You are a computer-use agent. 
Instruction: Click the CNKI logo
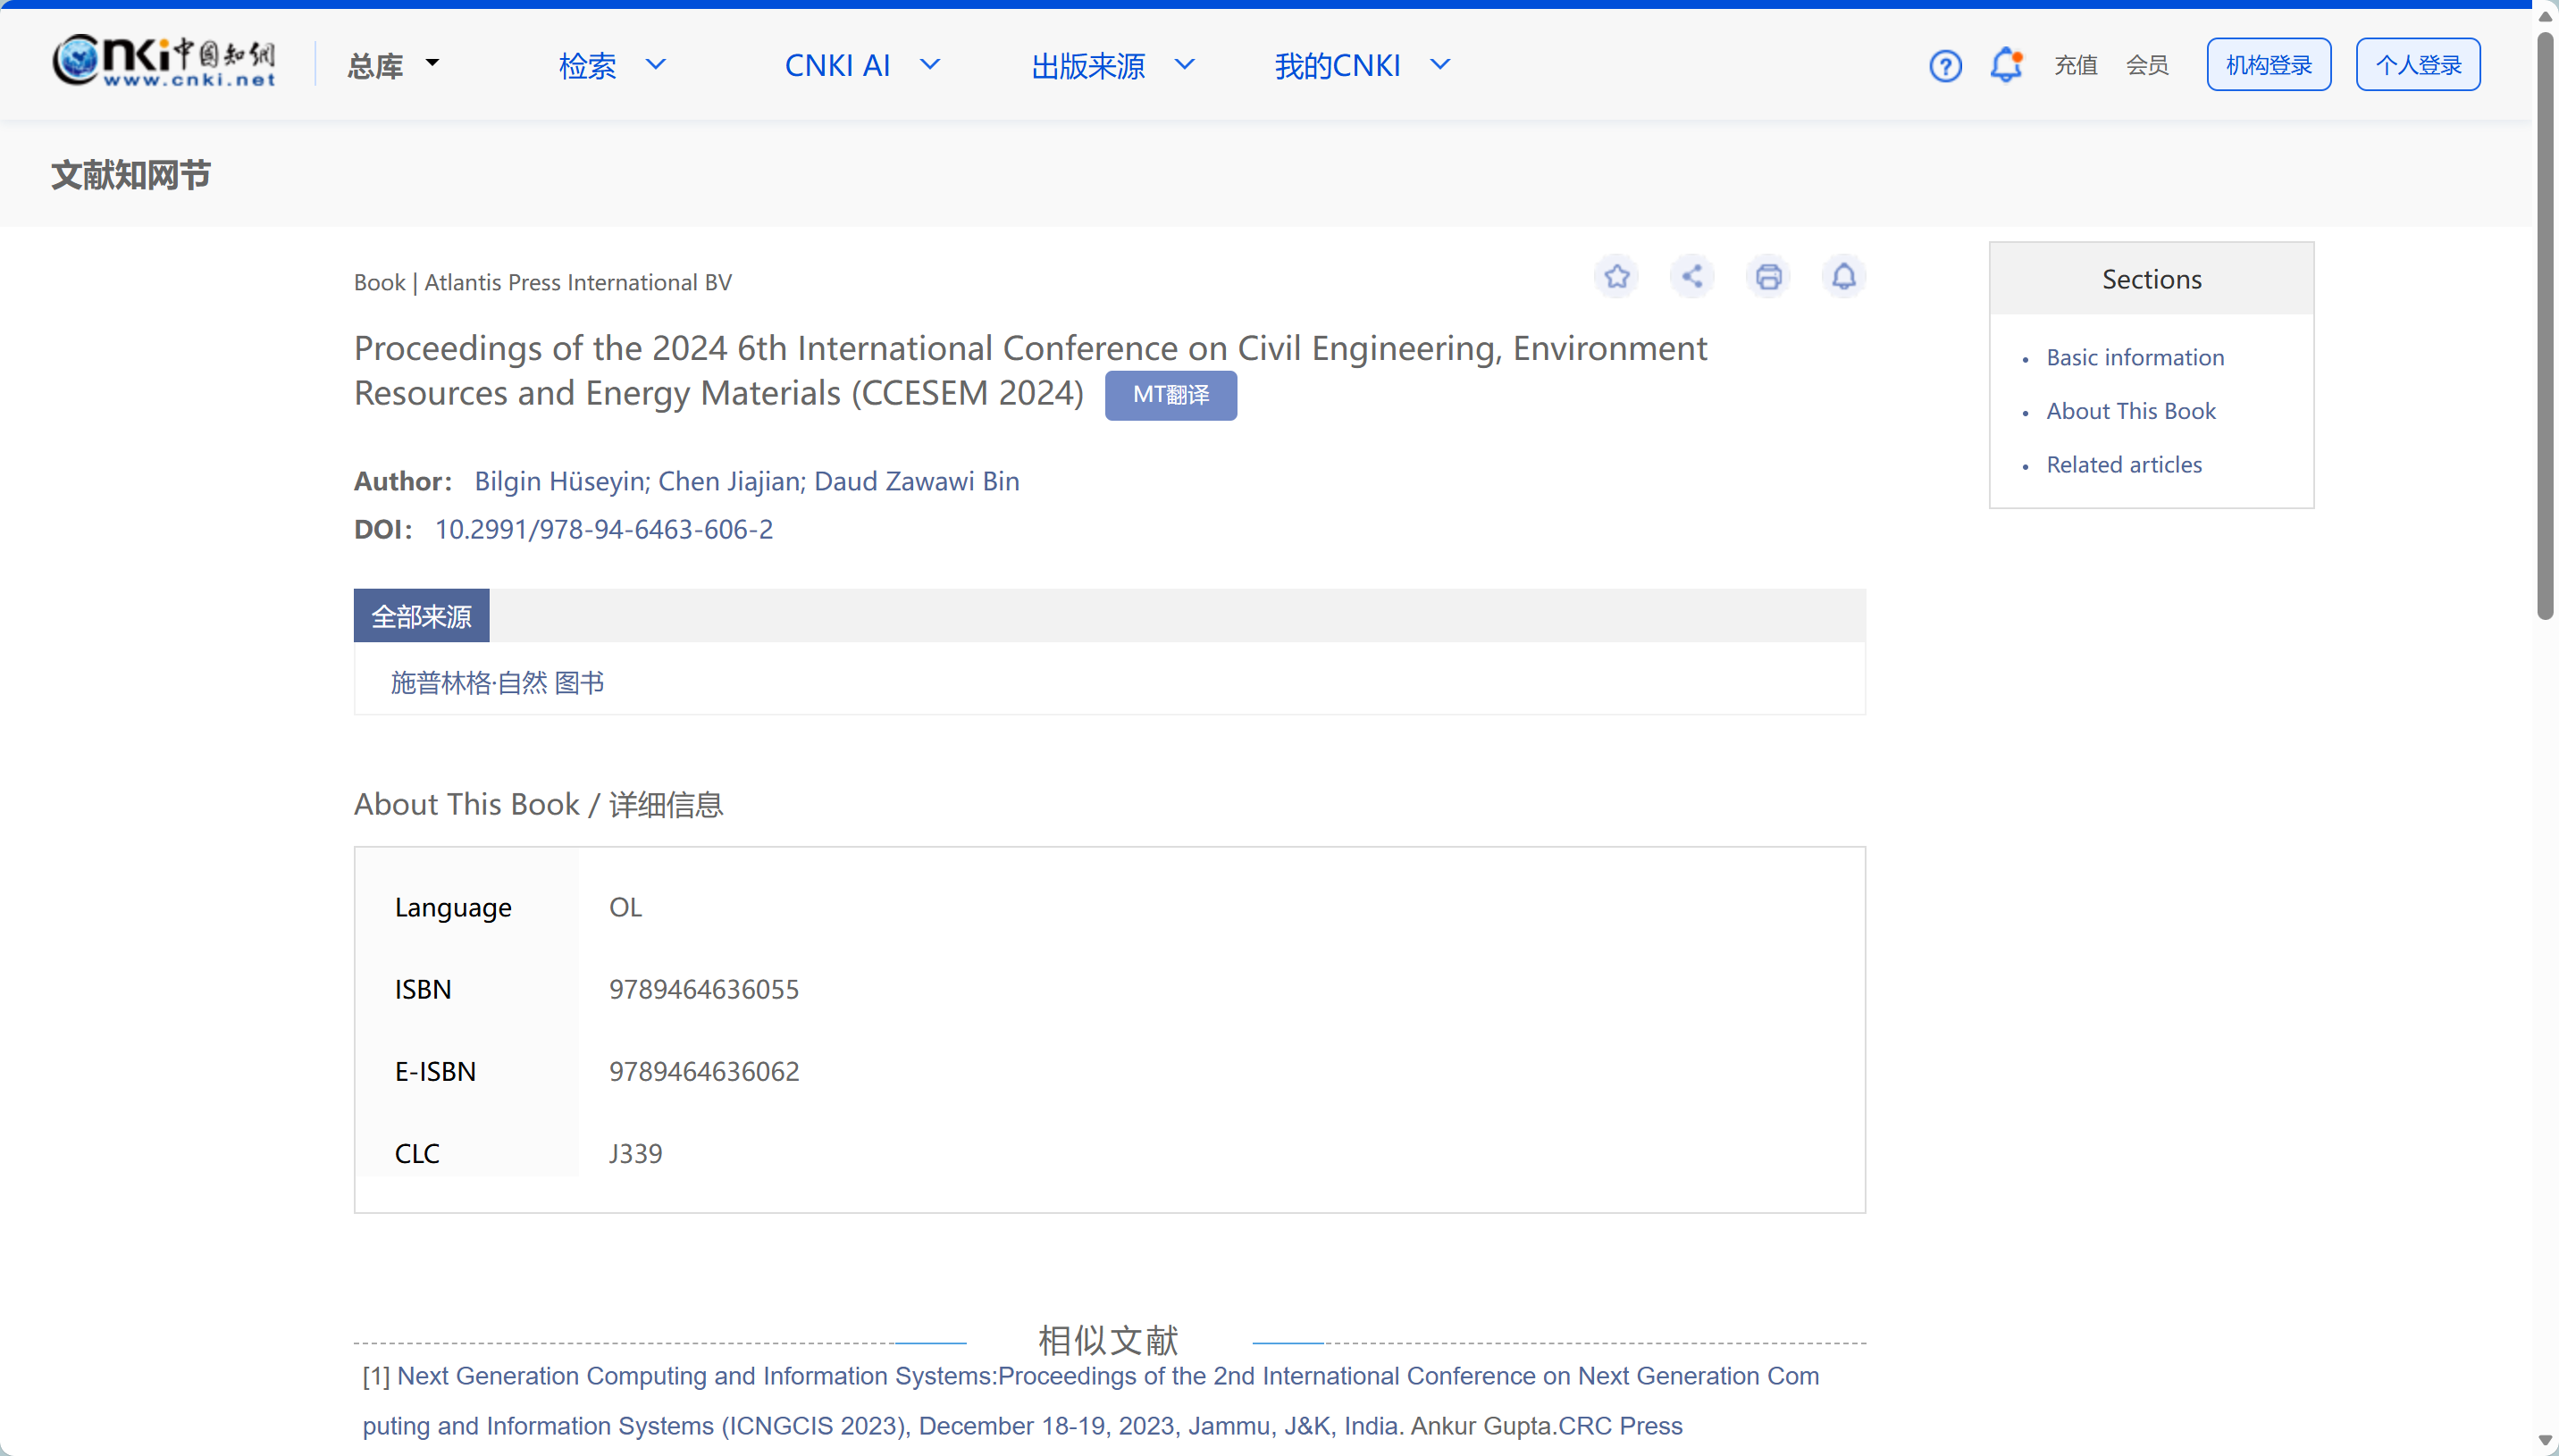point(164,61)
